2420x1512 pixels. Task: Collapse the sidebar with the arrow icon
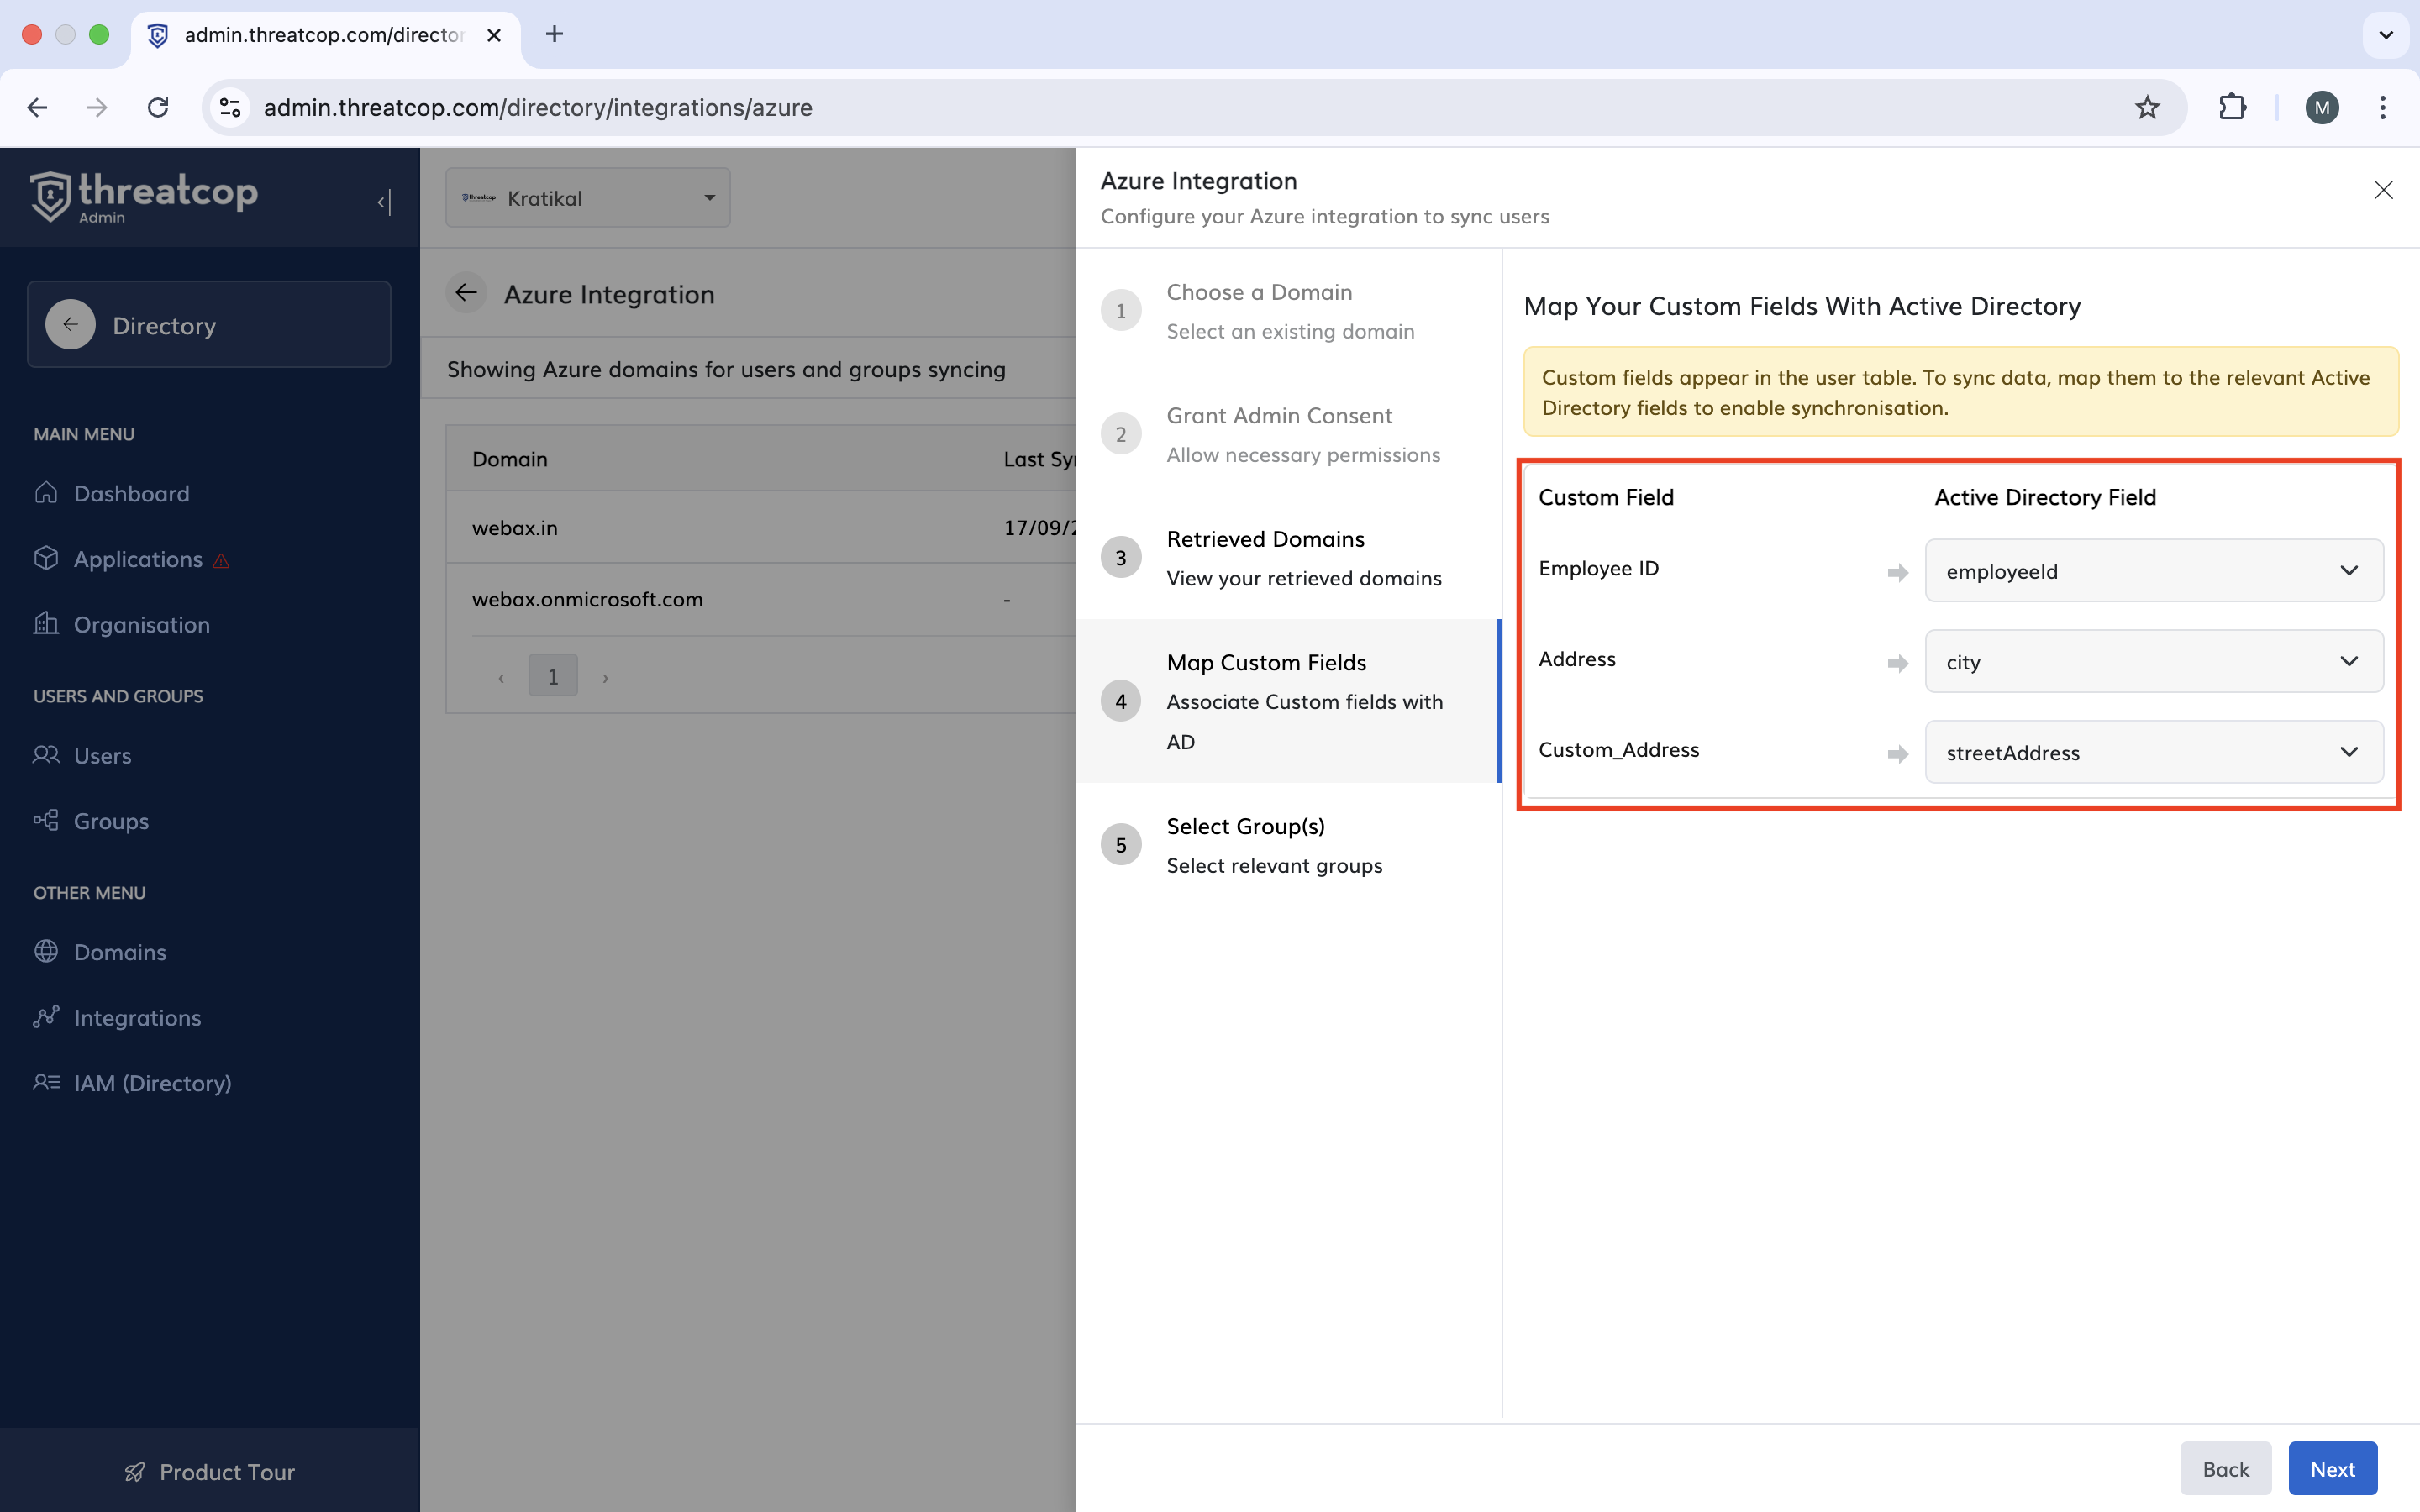pos(384,202)
